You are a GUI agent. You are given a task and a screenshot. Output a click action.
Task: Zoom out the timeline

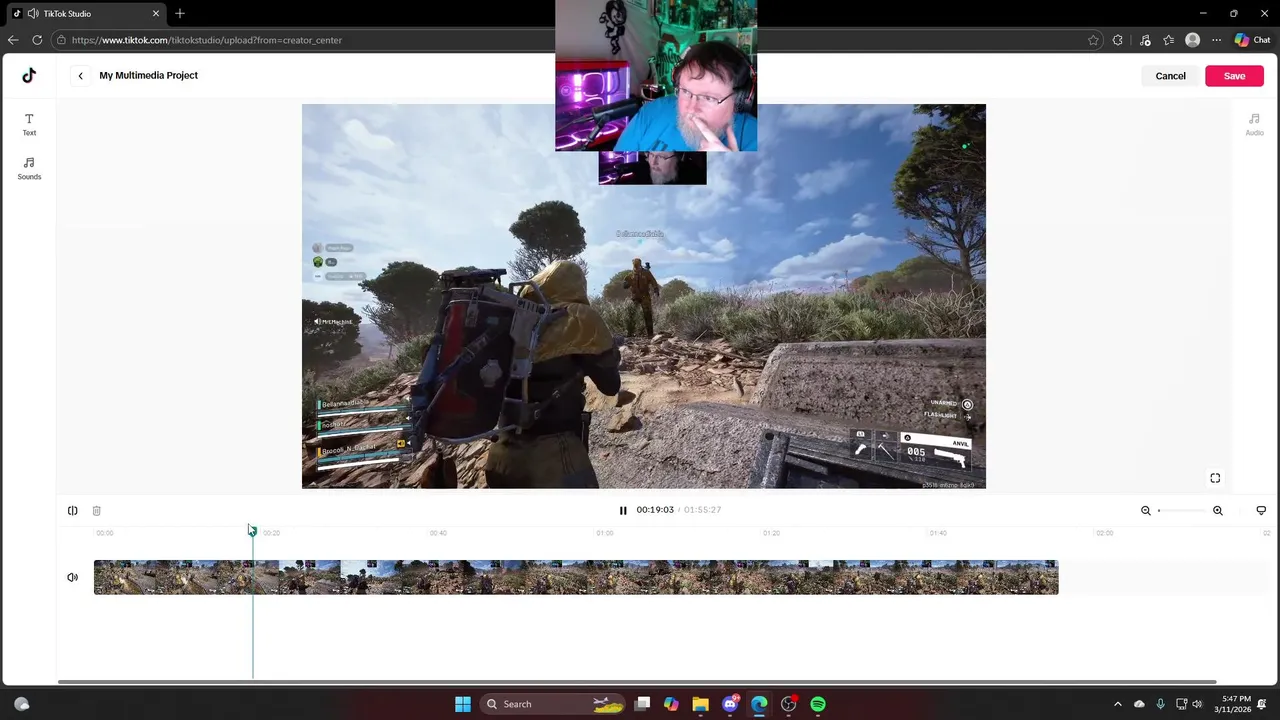(x=1146, y=511)
